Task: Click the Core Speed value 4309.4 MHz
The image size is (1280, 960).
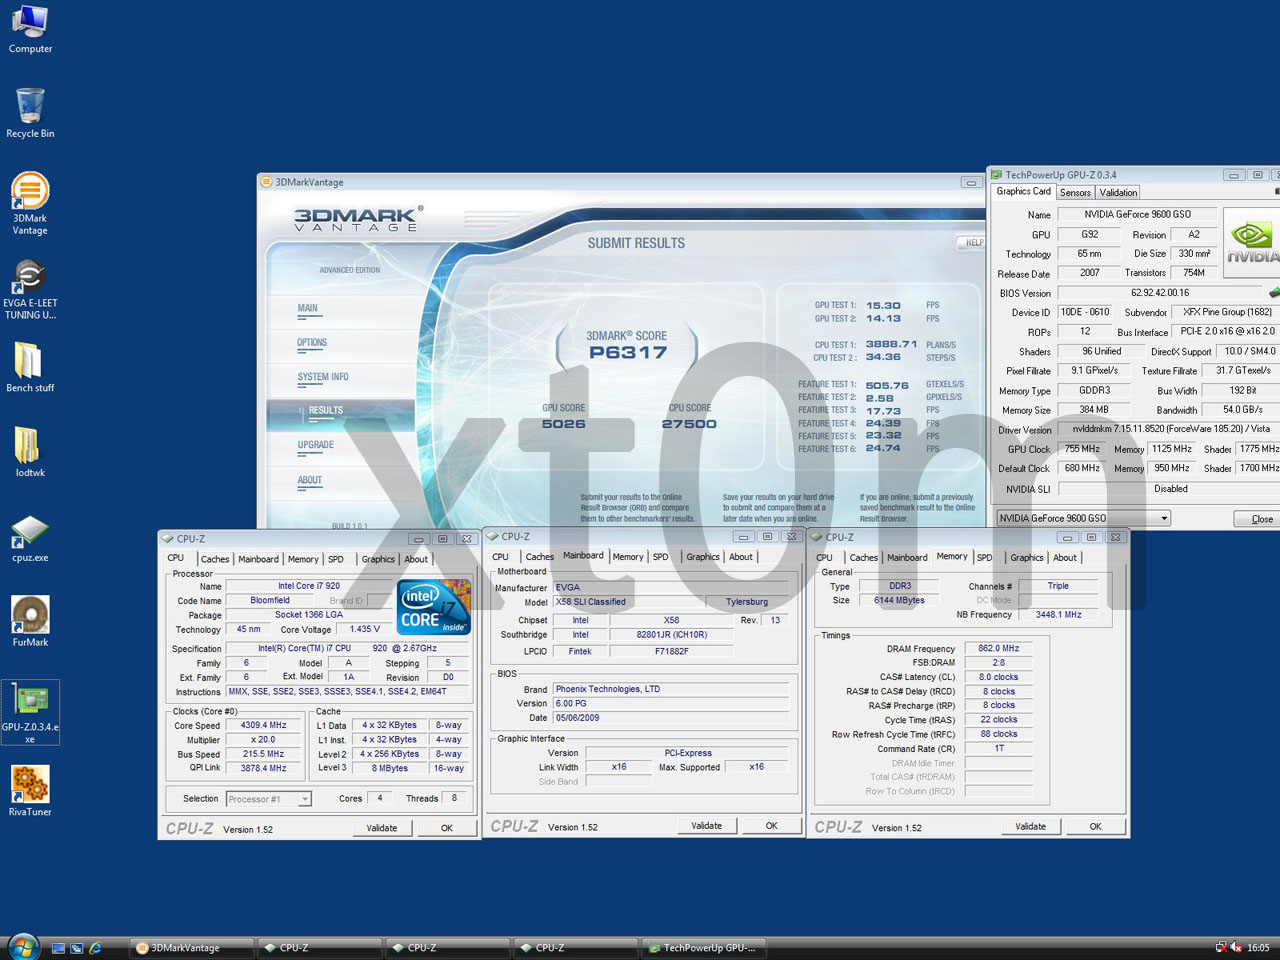Action: coord(264,725)
